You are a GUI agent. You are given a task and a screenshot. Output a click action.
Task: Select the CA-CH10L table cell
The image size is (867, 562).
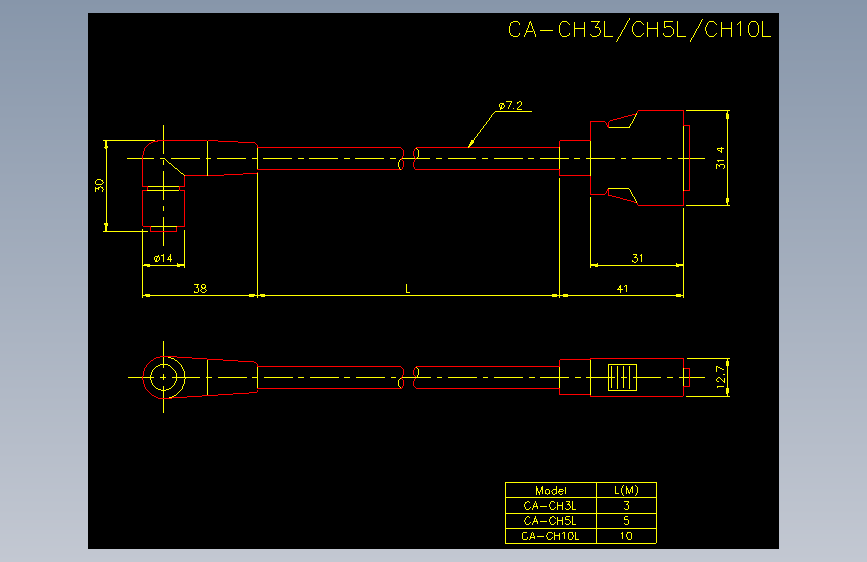tap(551, 536)
